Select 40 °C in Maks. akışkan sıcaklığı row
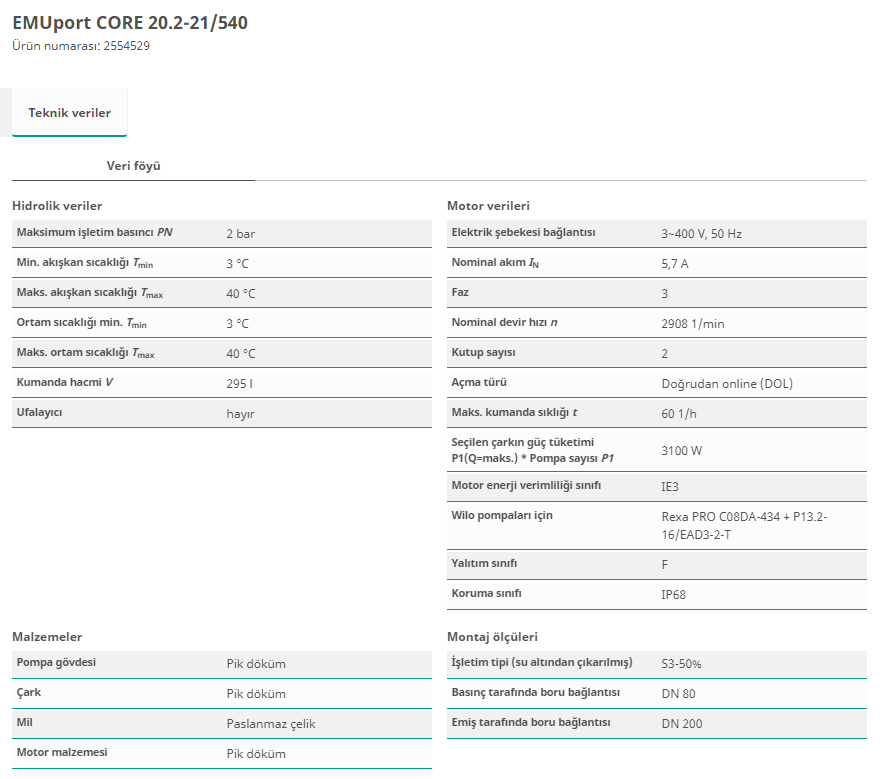This screenshot has height=779, width=890. tap(241, 294)
